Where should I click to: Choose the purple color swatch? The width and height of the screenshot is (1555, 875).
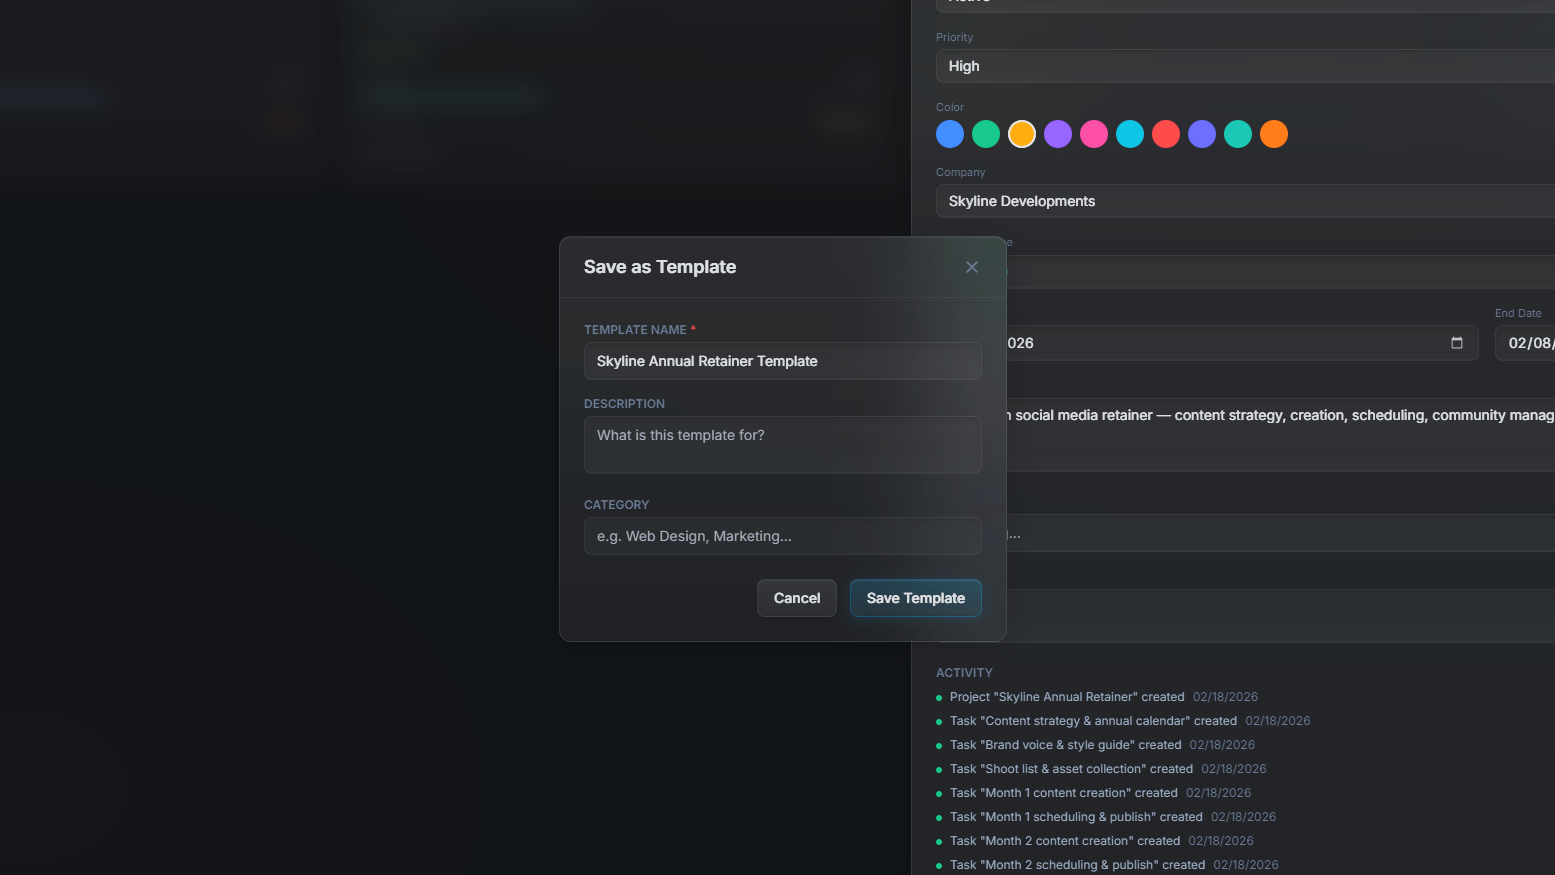tap(1058, 134)
